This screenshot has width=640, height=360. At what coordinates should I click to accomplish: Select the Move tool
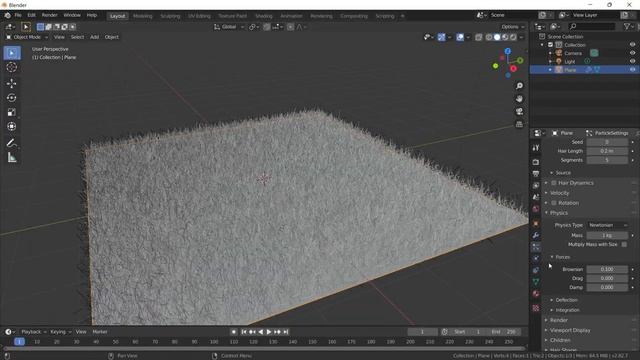pyautogui.click(x=12, y=84)
